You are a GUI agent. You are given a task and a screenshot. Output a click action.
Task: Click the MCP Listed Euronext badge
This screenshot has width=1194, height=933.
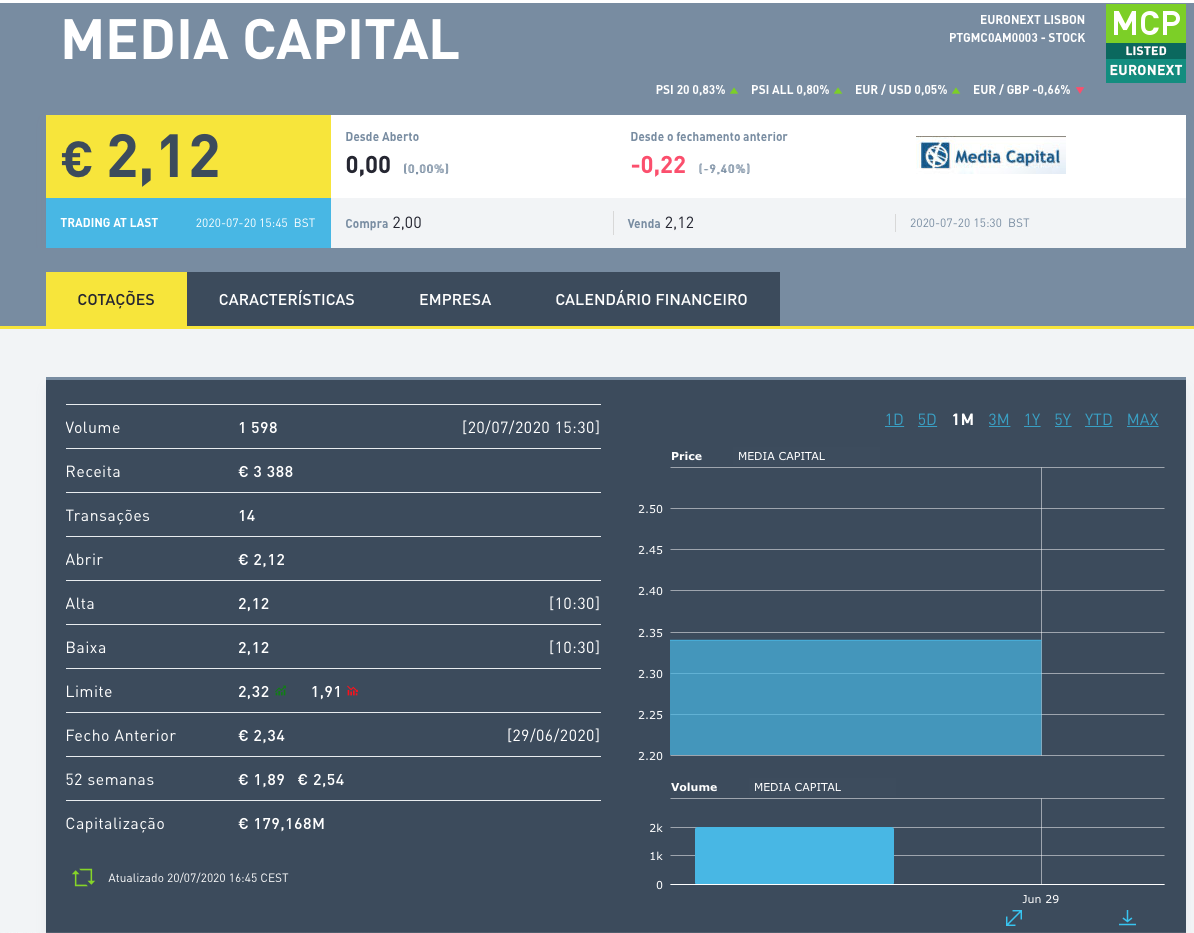coord(1145,44)
